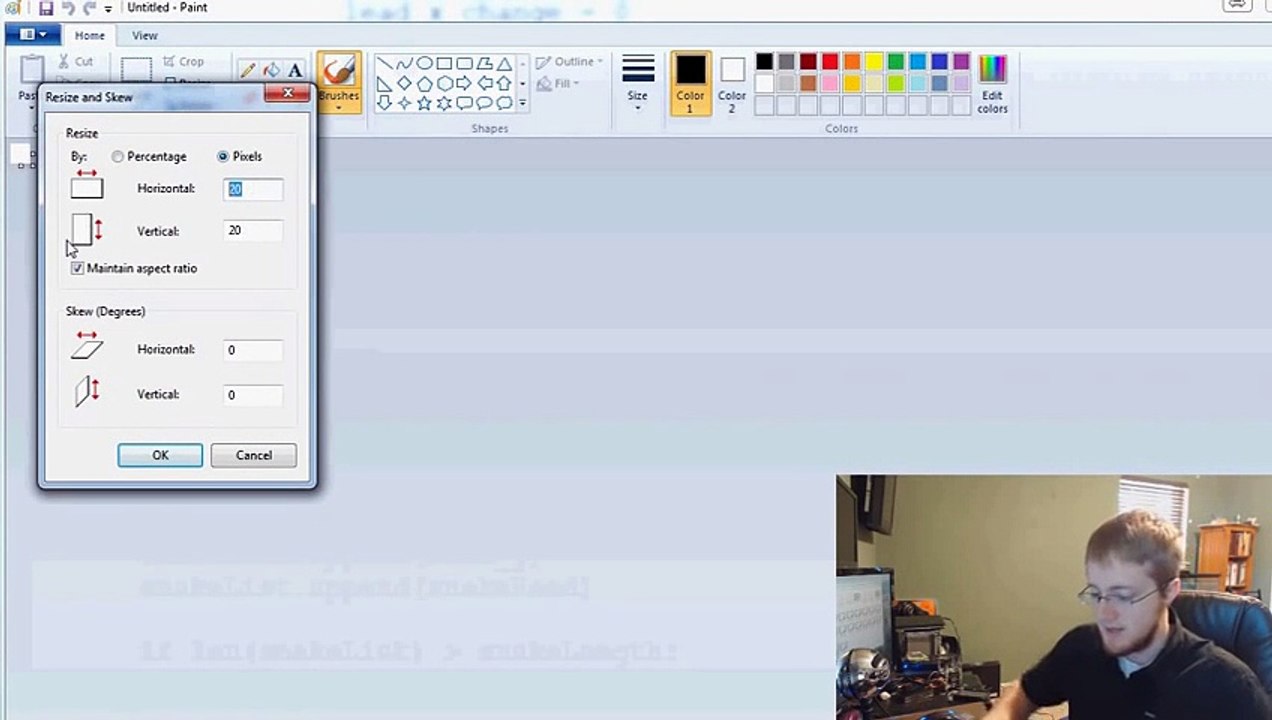Pick the pink color swatch
Viewport: 1272px width, 720px height.
pyautogui.click(x=830, y=84)
